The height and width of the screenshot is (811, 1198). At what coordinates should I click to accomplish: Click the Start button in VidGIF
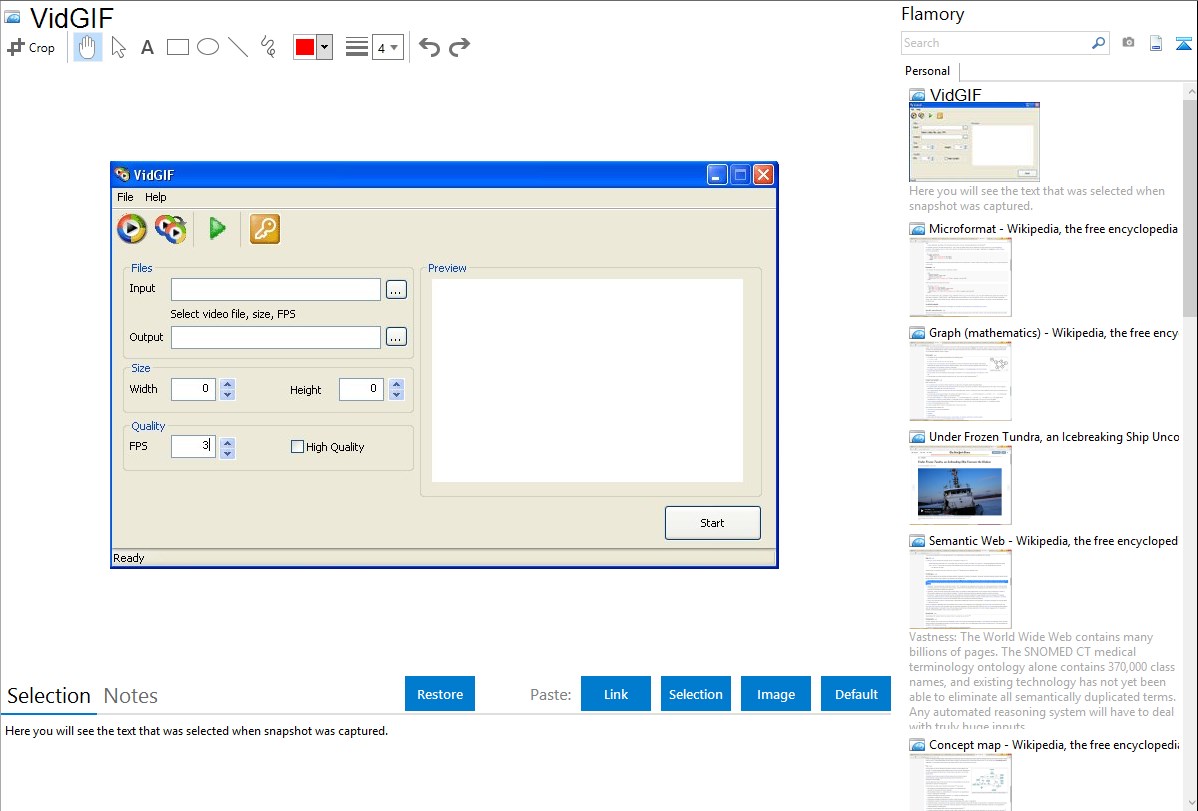tap(712, 523)
